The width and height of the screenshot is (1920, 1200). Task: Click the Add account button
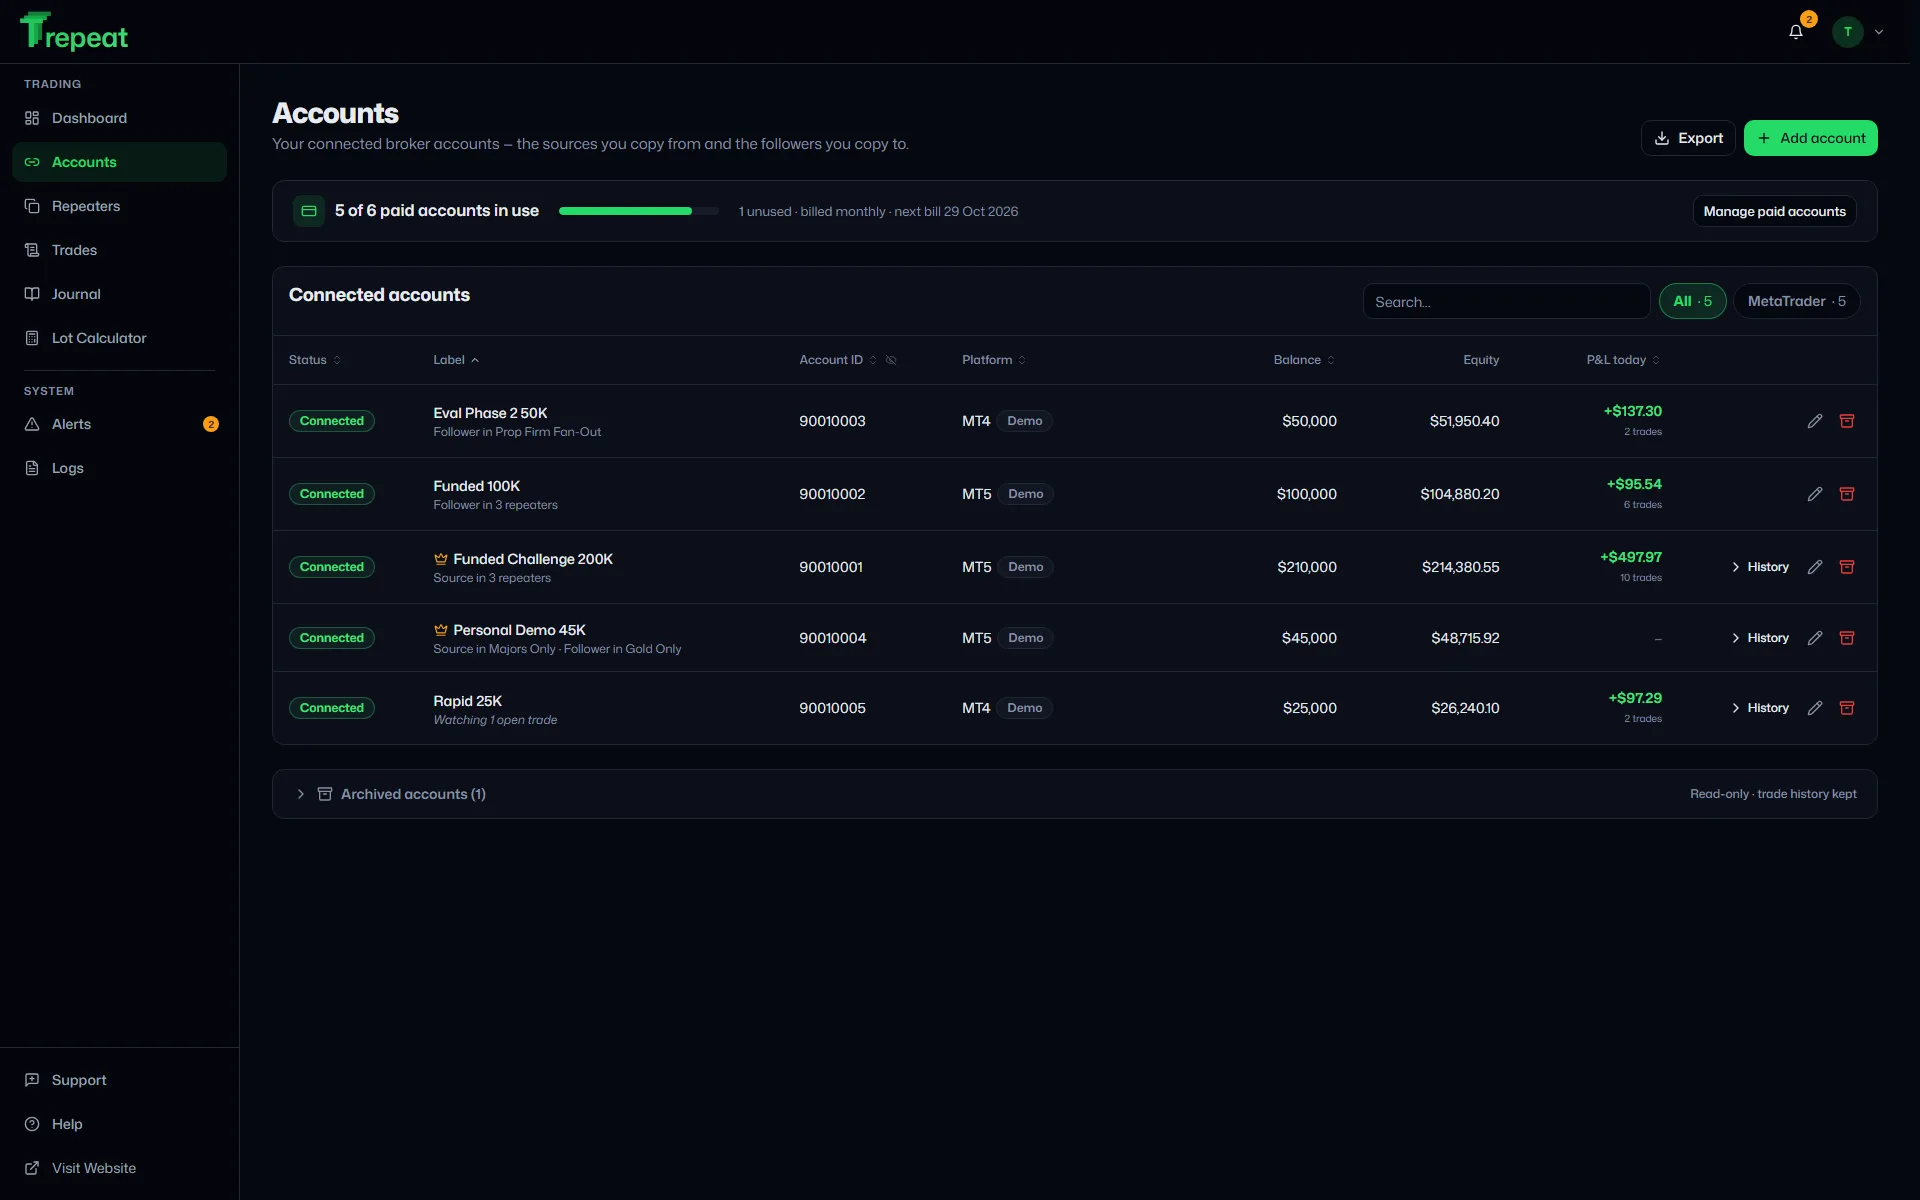(x=1810, y=138)
